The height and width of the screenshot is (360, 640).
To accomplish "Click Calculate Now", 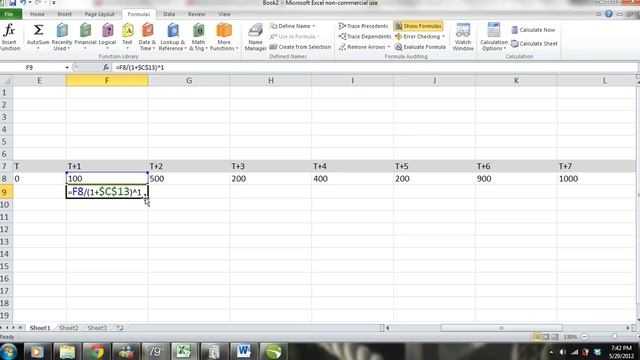I will (533, 30).
